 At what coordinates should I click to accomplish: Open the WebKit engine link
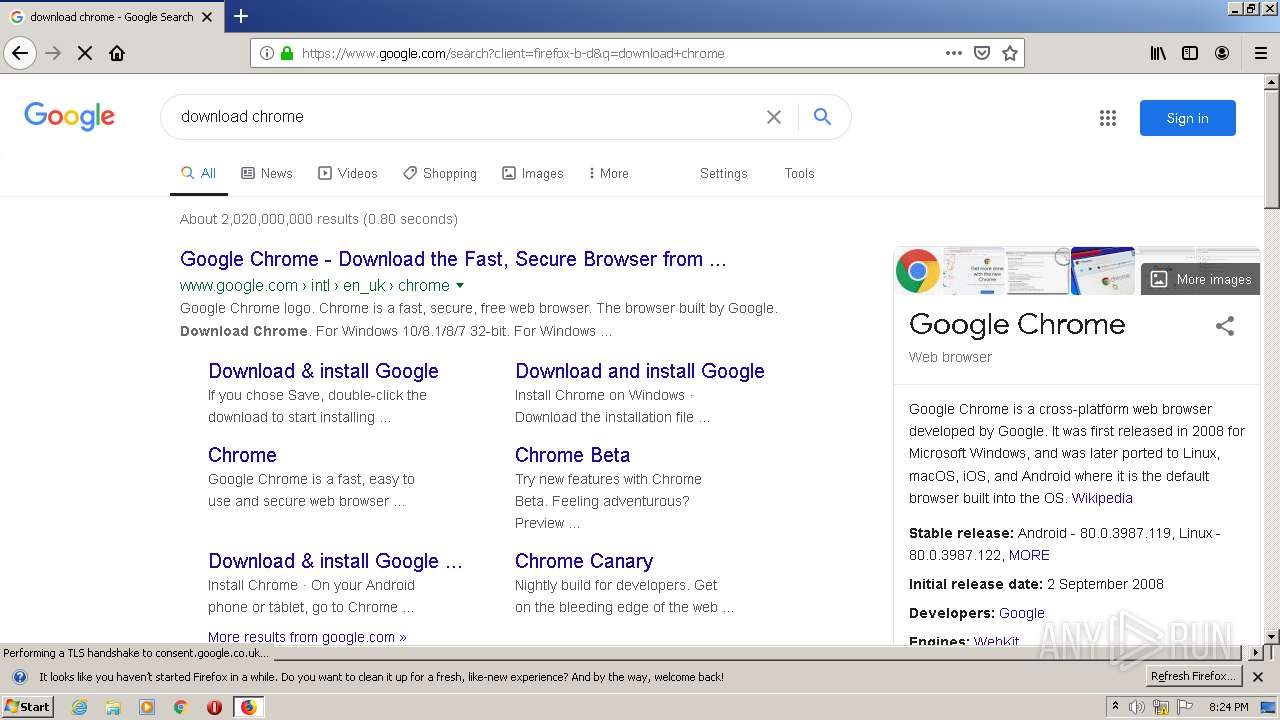point(996,641)
